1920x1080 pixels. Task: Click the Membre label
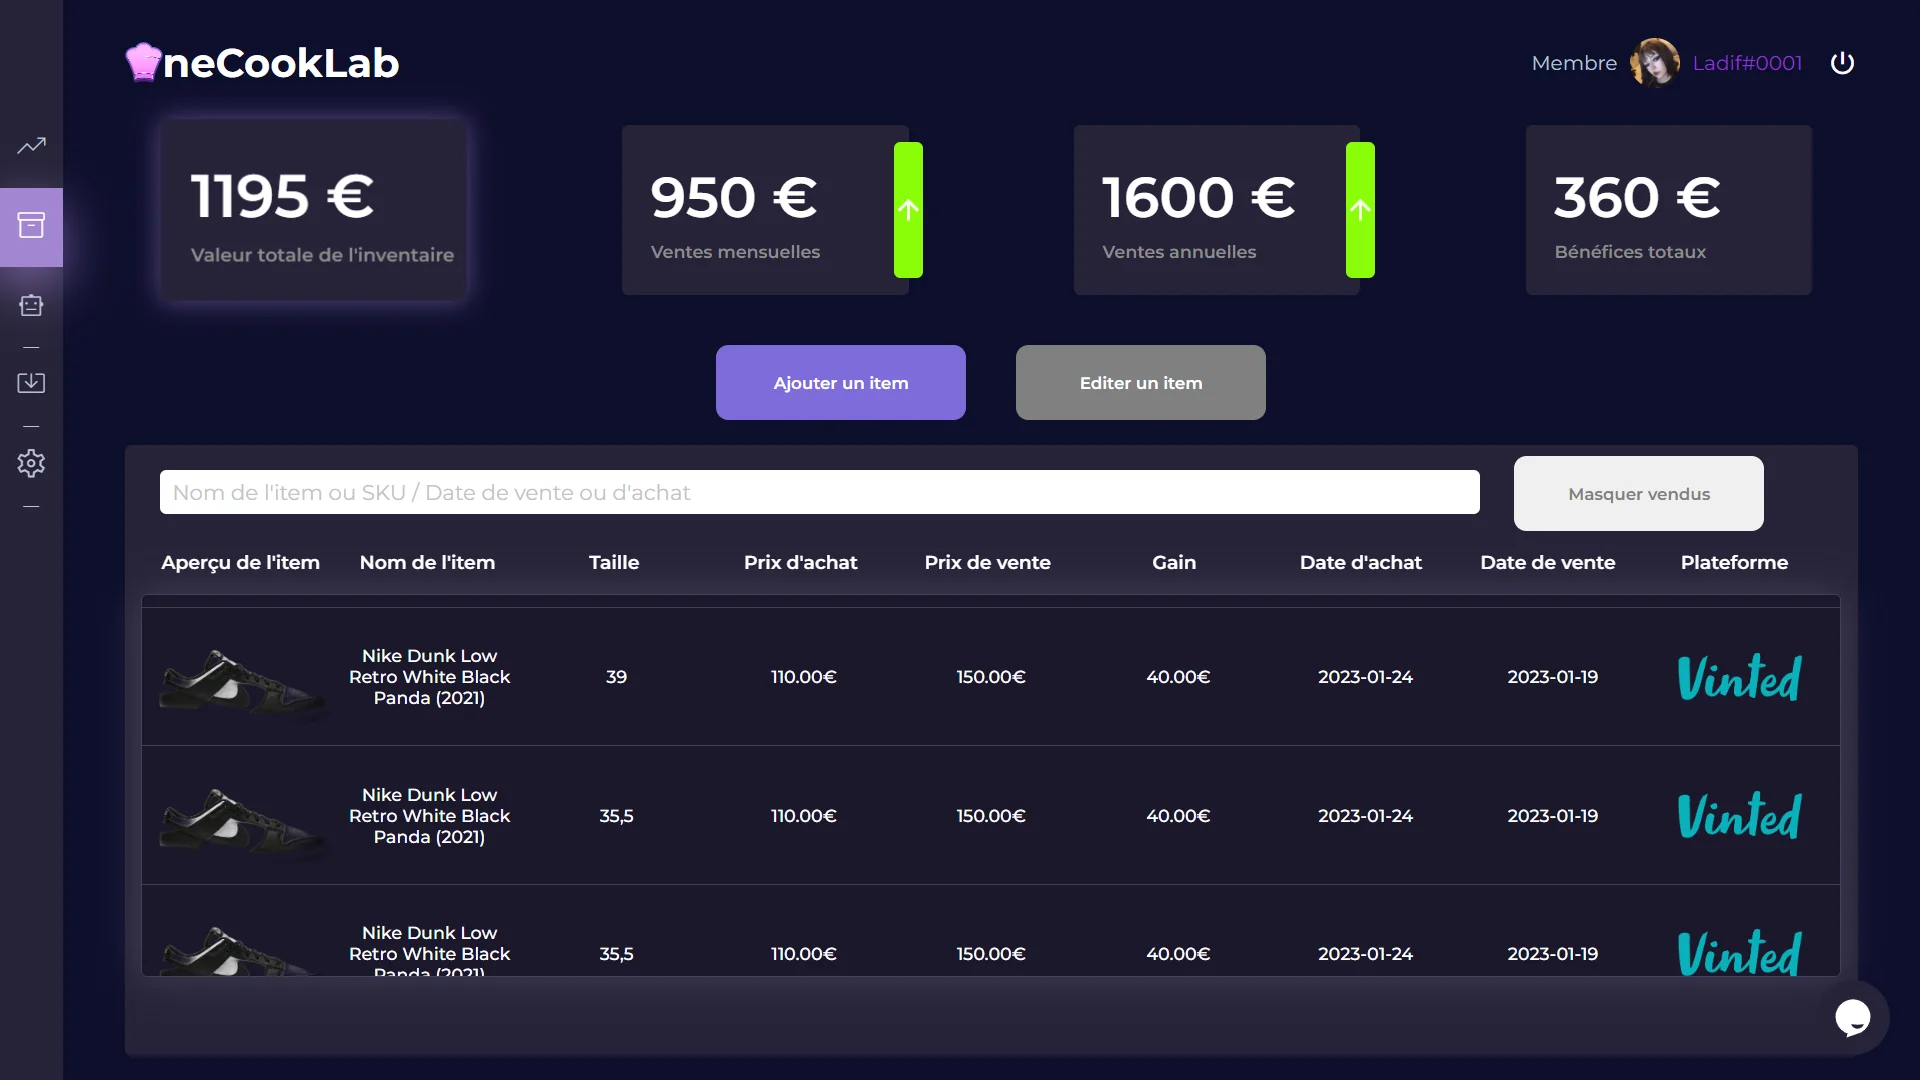point(1574,63)
